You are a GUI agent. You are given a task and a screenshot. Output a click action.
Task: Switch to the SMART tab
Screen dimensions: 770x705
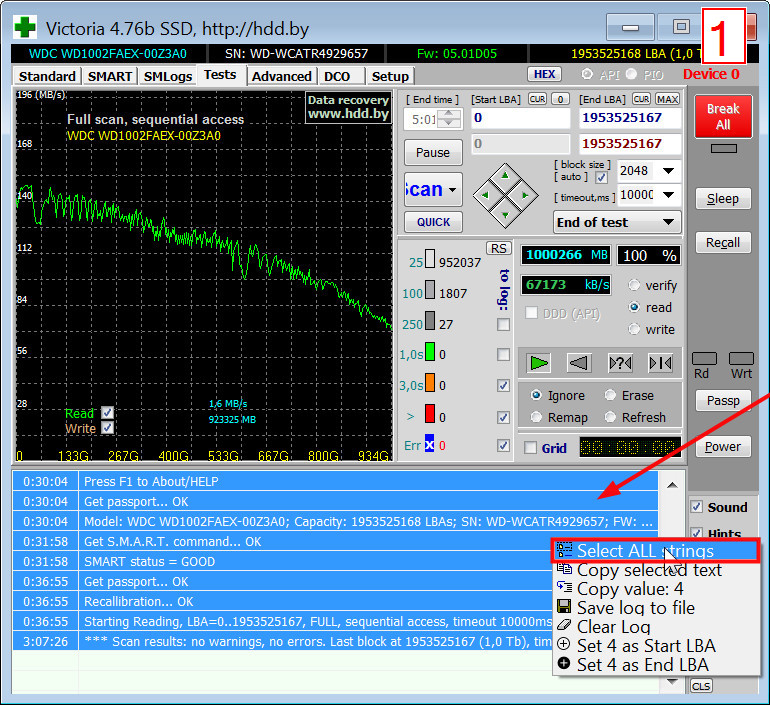coord(109,76)
